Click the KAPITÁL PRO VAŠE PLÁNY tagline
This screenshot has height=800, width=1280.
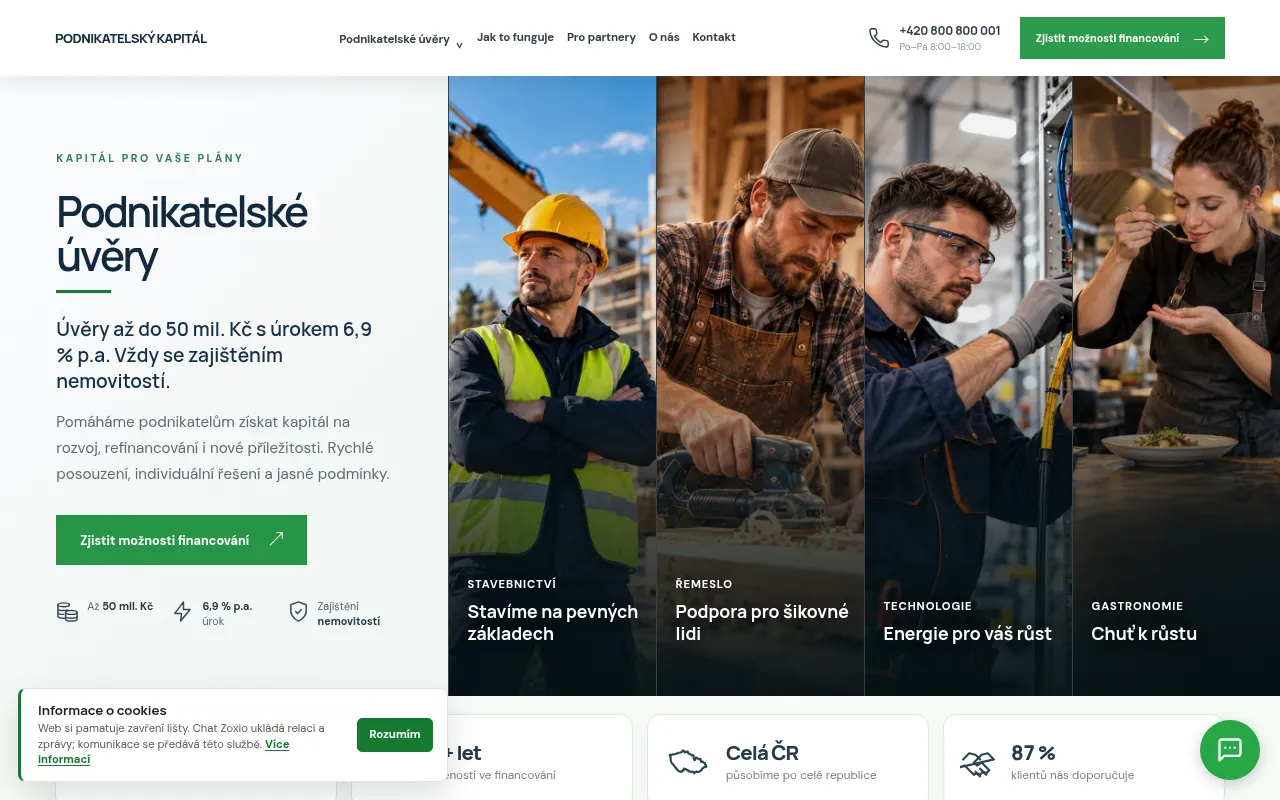[x=150, y=158]
